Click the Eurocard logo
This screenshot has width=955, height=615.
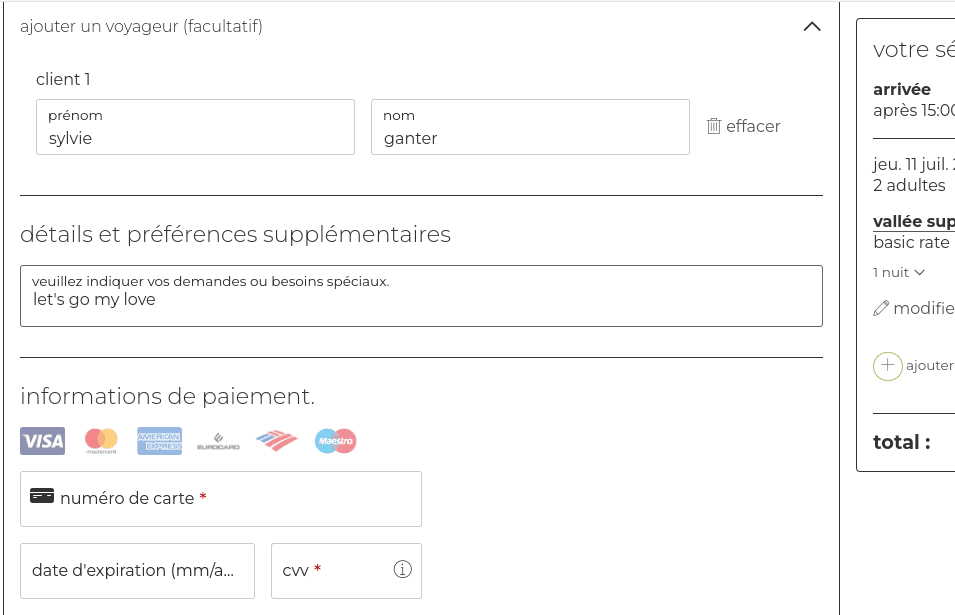218,441
